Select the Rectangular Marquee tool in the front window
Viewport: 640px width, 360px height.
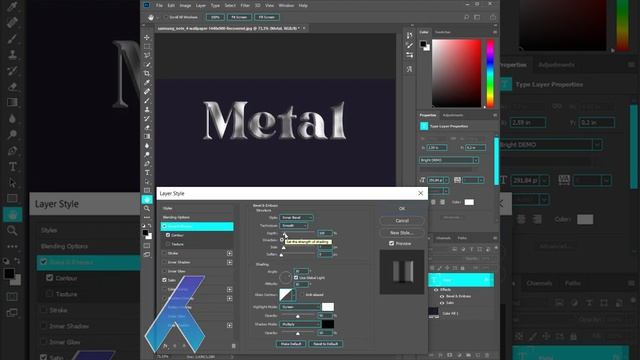click(x=147, y=47)
